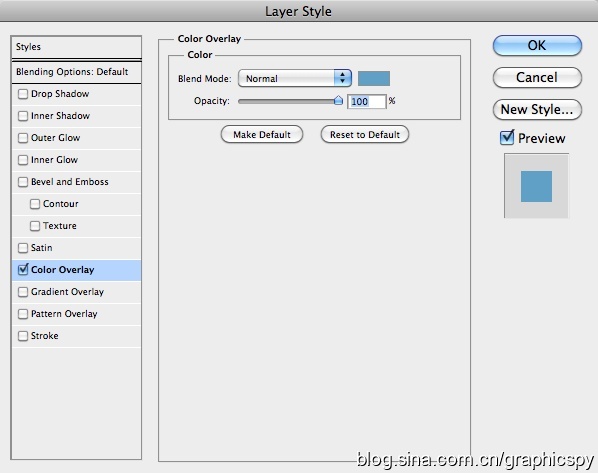The height and width of the screenshot is (473, 598).
Task: Uncheck the Color Overlay checkbox
Action: (x=23, y=269)
